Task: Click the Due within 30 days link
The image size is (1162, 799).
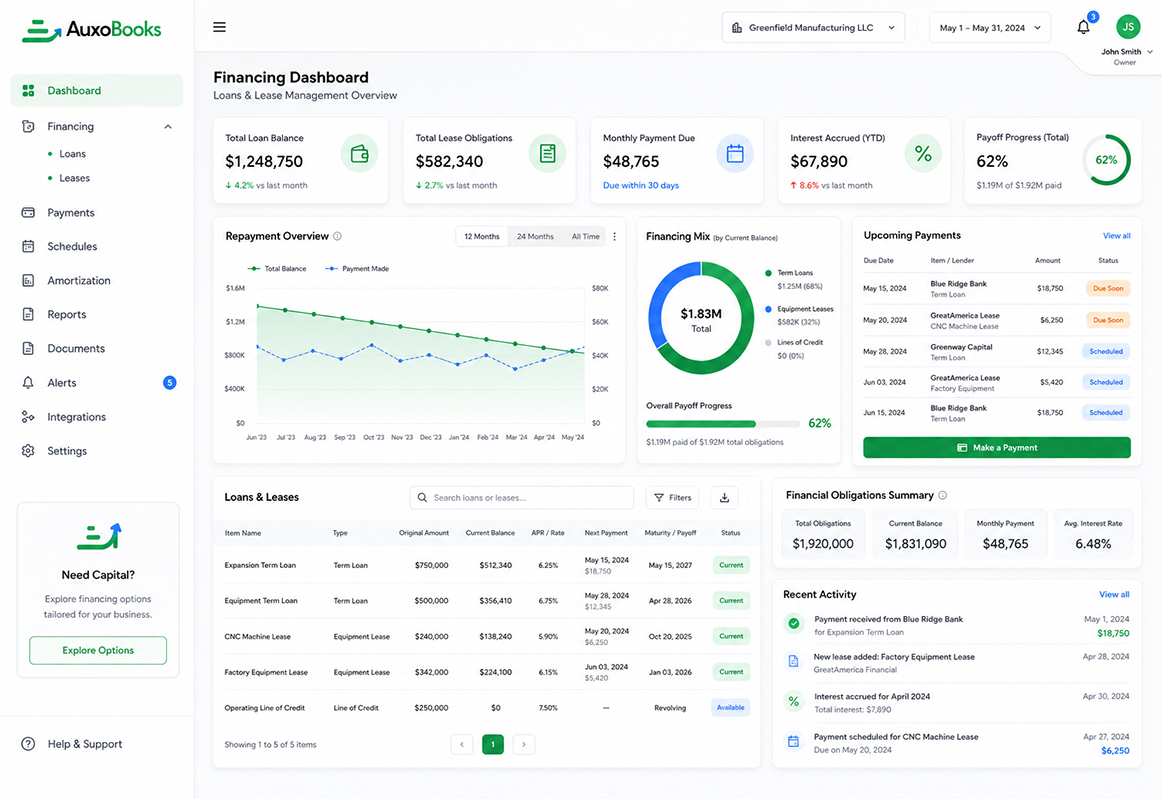Action: tap(640, 185)
